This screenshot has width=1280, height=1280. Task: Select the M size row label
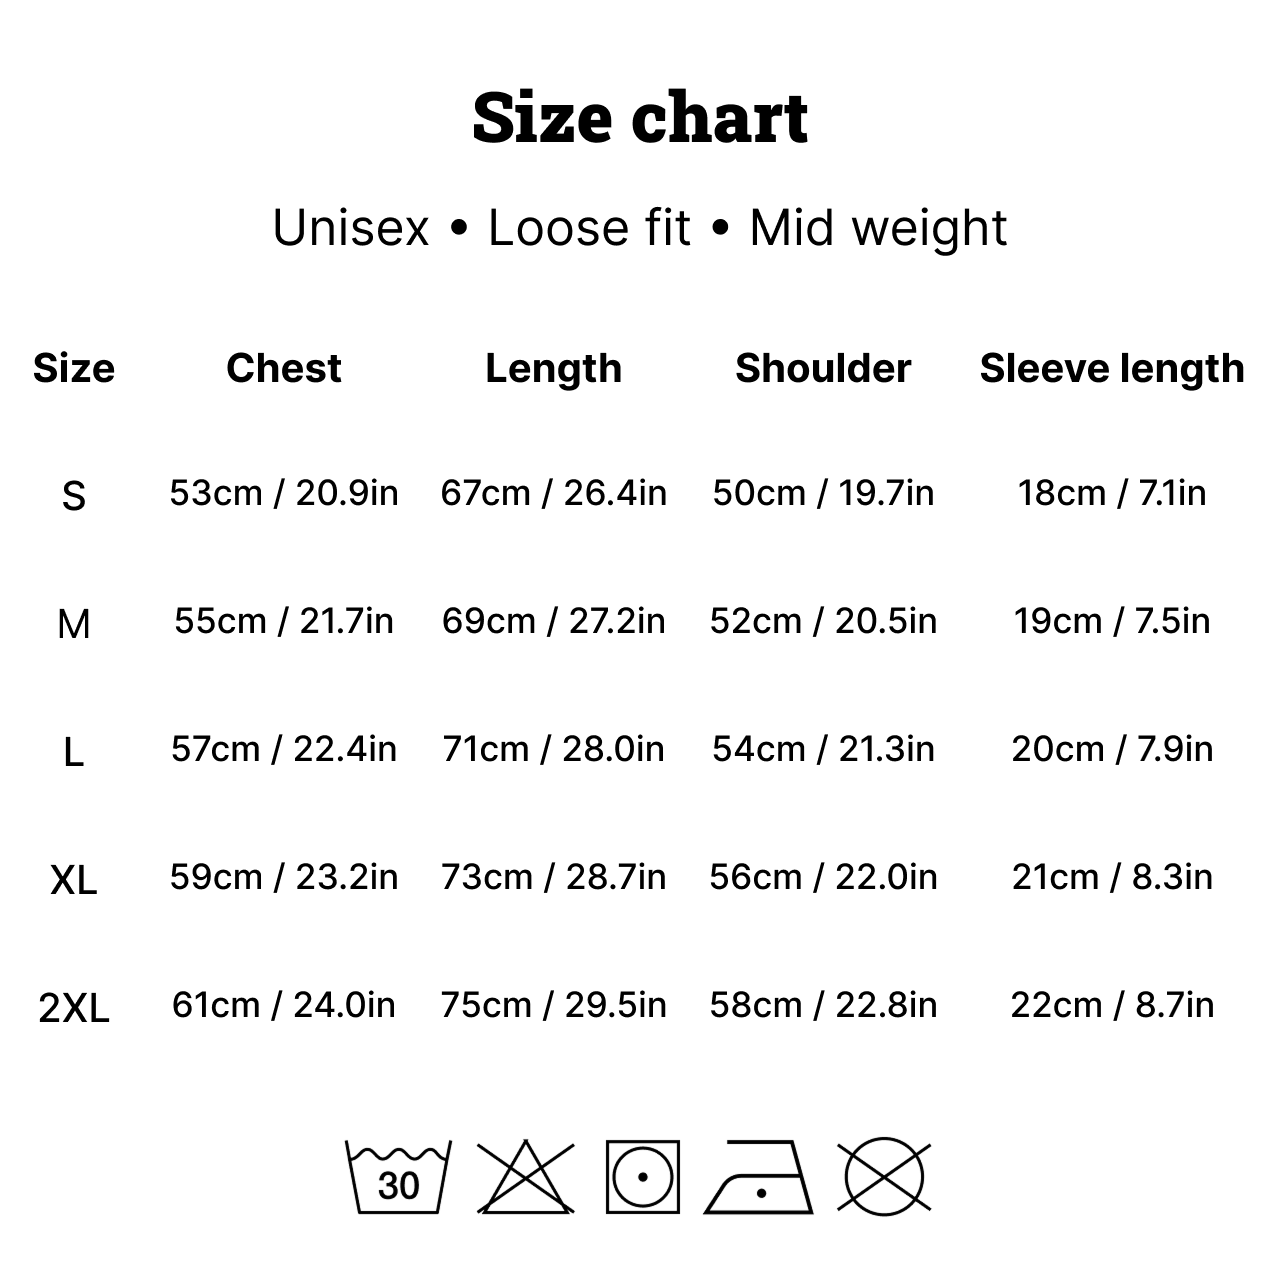[74, 624]
